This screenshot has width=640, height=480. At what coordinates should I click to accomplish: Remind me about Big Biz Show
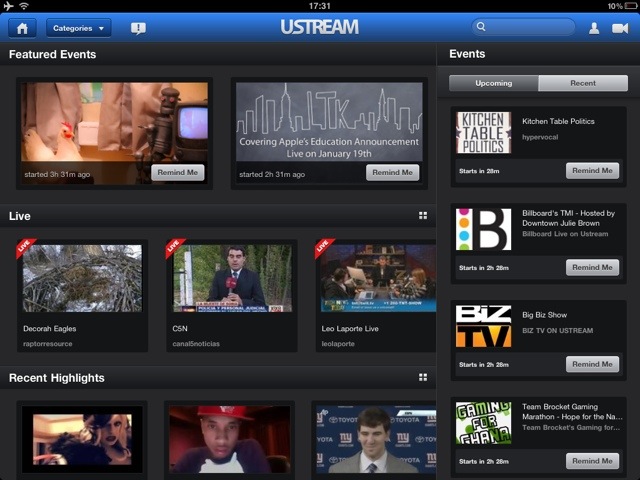tap(592, 364)
